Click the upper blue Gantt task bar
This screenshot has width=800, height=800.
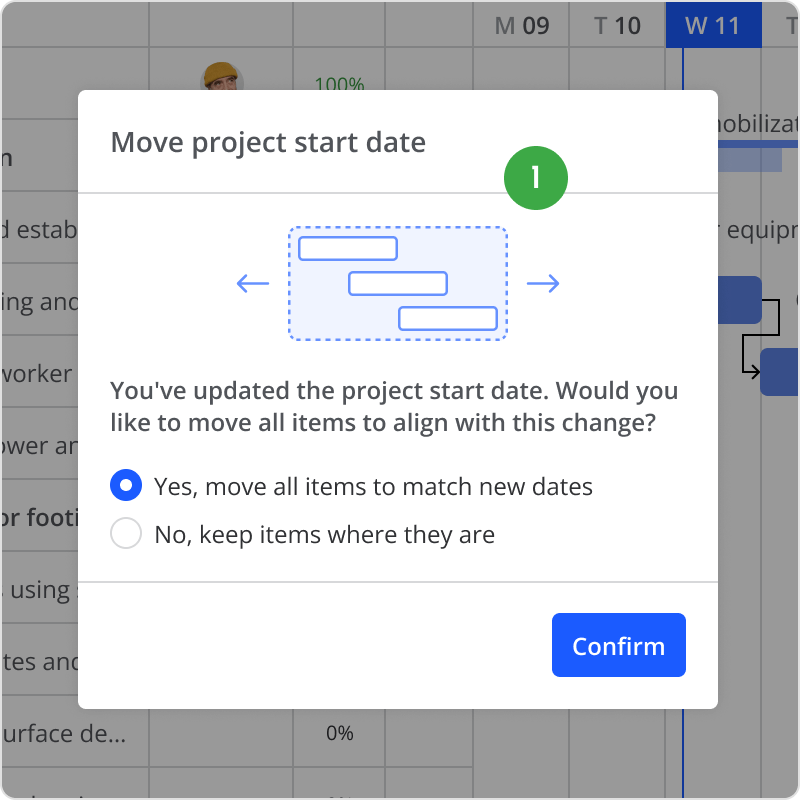[740, 300]
